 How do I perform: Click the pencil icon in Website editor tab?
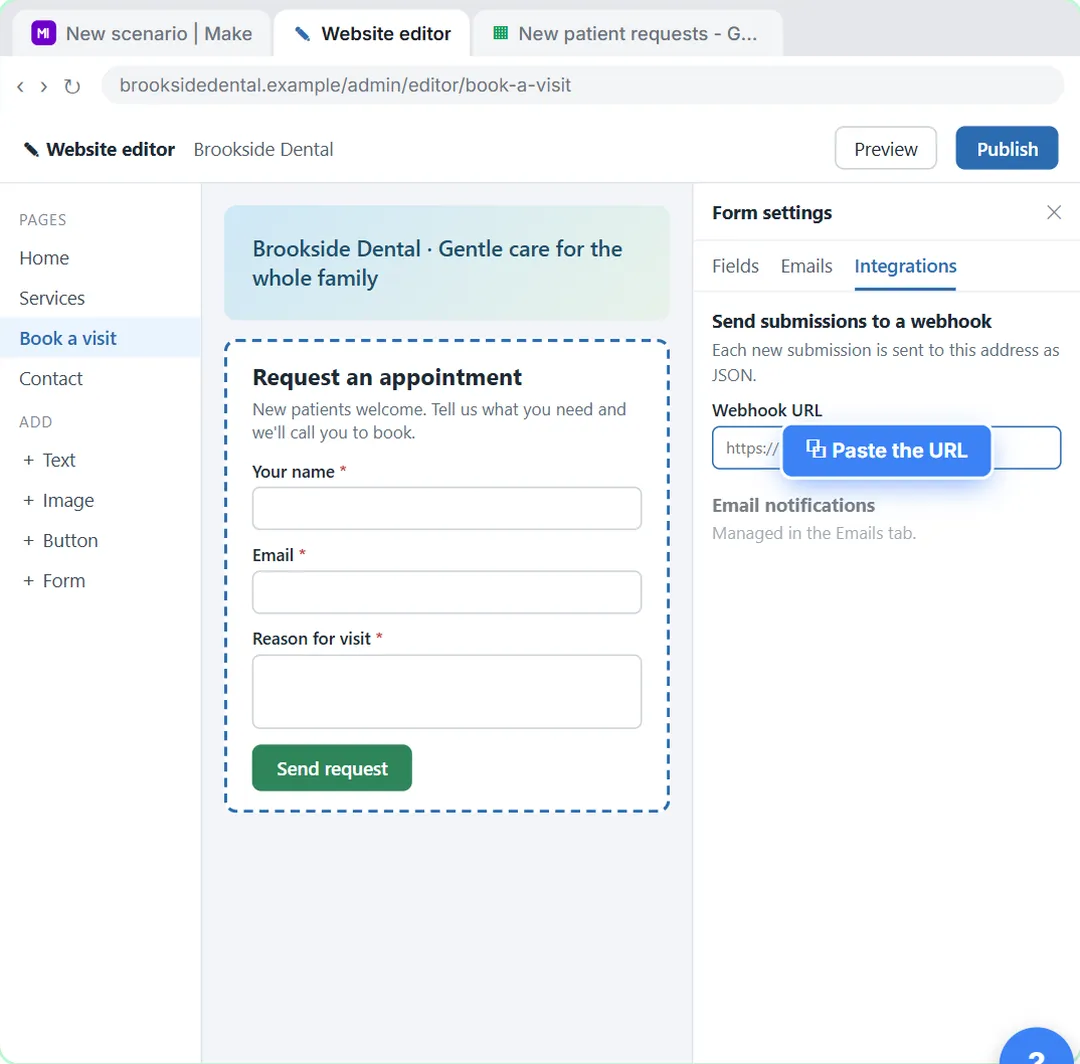click(302, 33)
